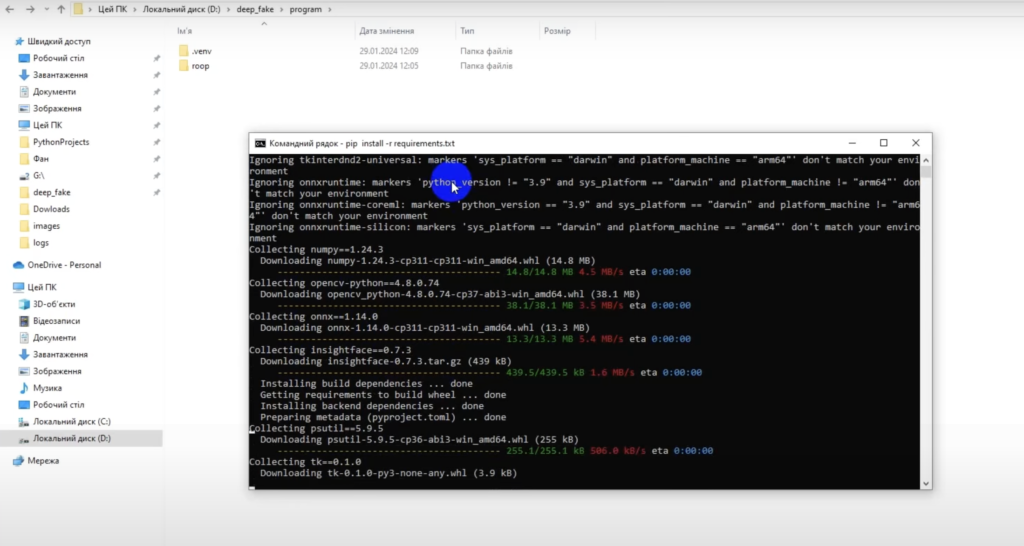Select the .venv folder icon

coord(184,50)
